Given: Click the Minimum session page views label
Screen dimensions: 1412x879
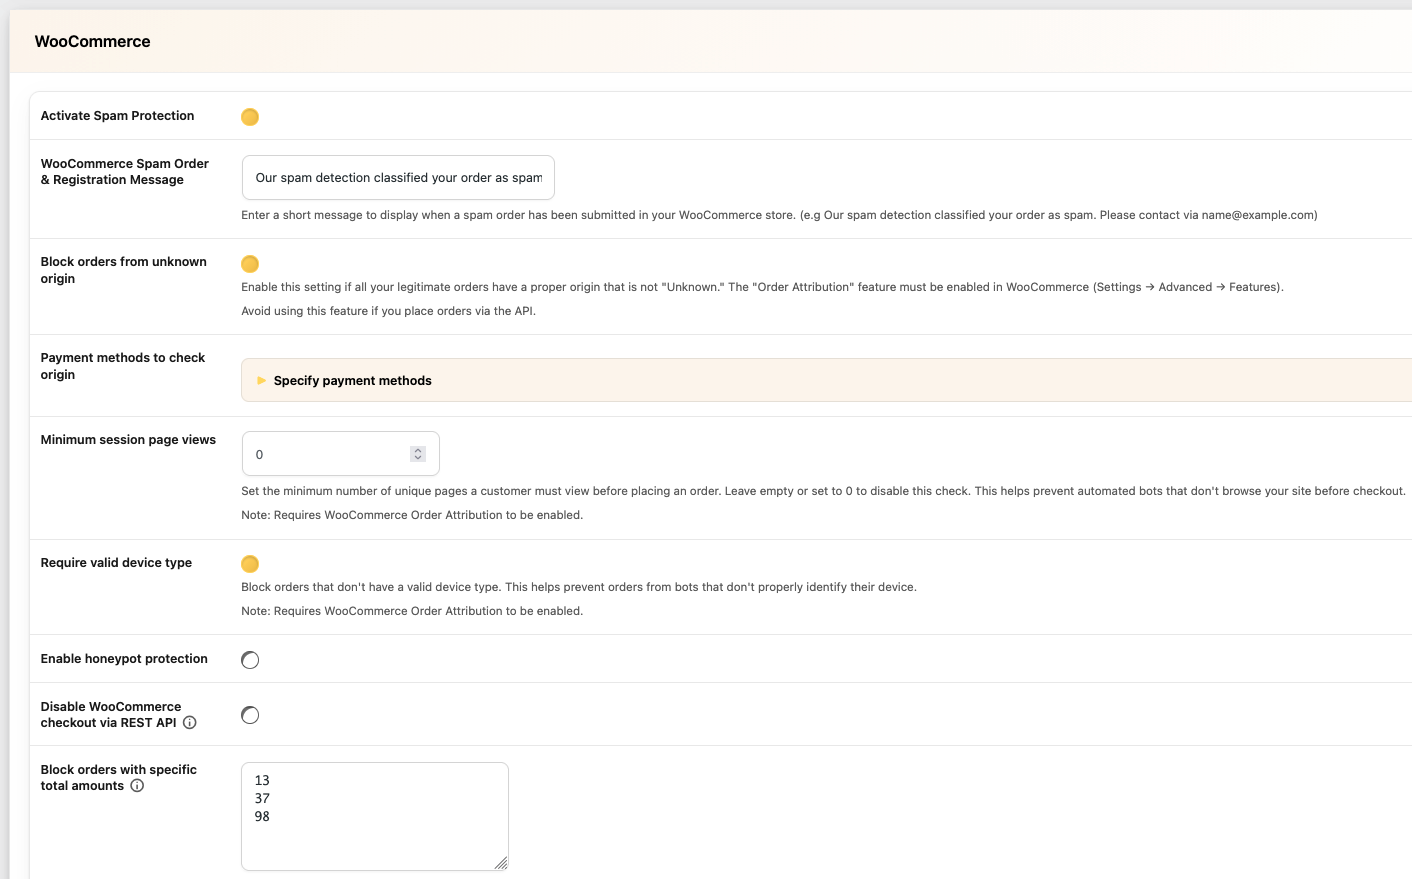Looking at the screenshot, I should click(128, 440).
